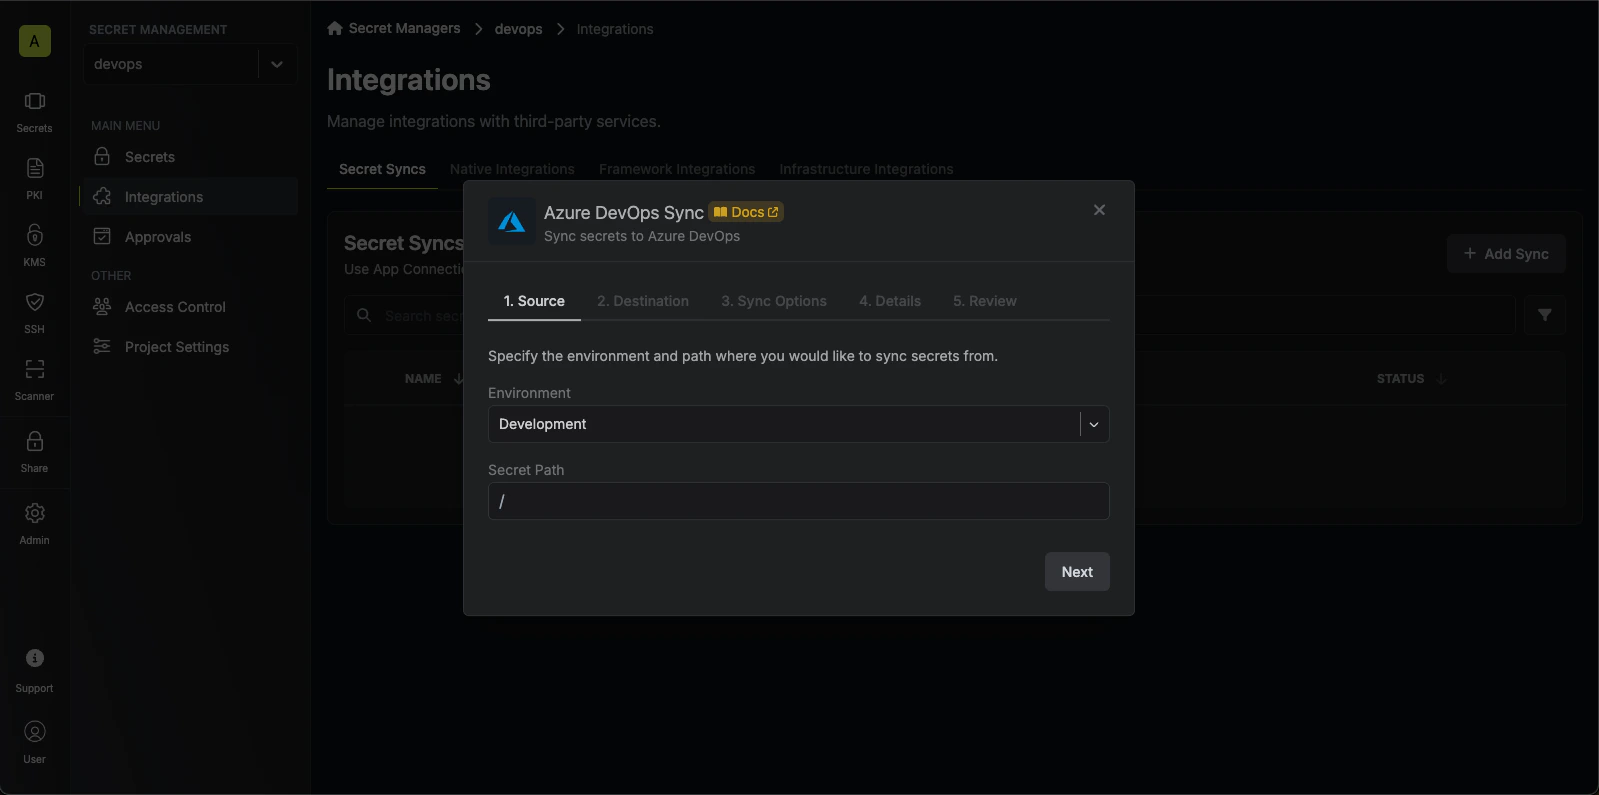Open the Docs link badge
Screen dimensions: 1599x795
746,212
